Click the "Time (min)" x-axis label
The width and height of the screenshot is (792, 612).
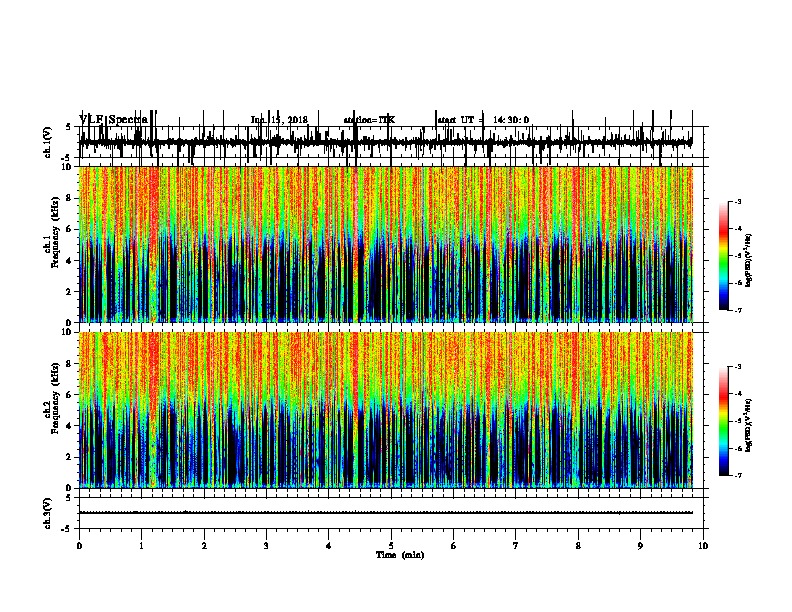pos(400,555)
